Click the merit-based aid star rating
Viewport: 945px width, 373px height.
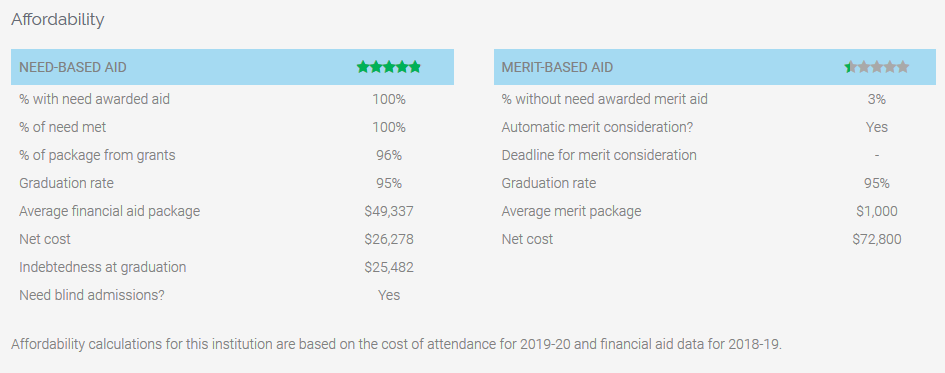click(877, 67)
